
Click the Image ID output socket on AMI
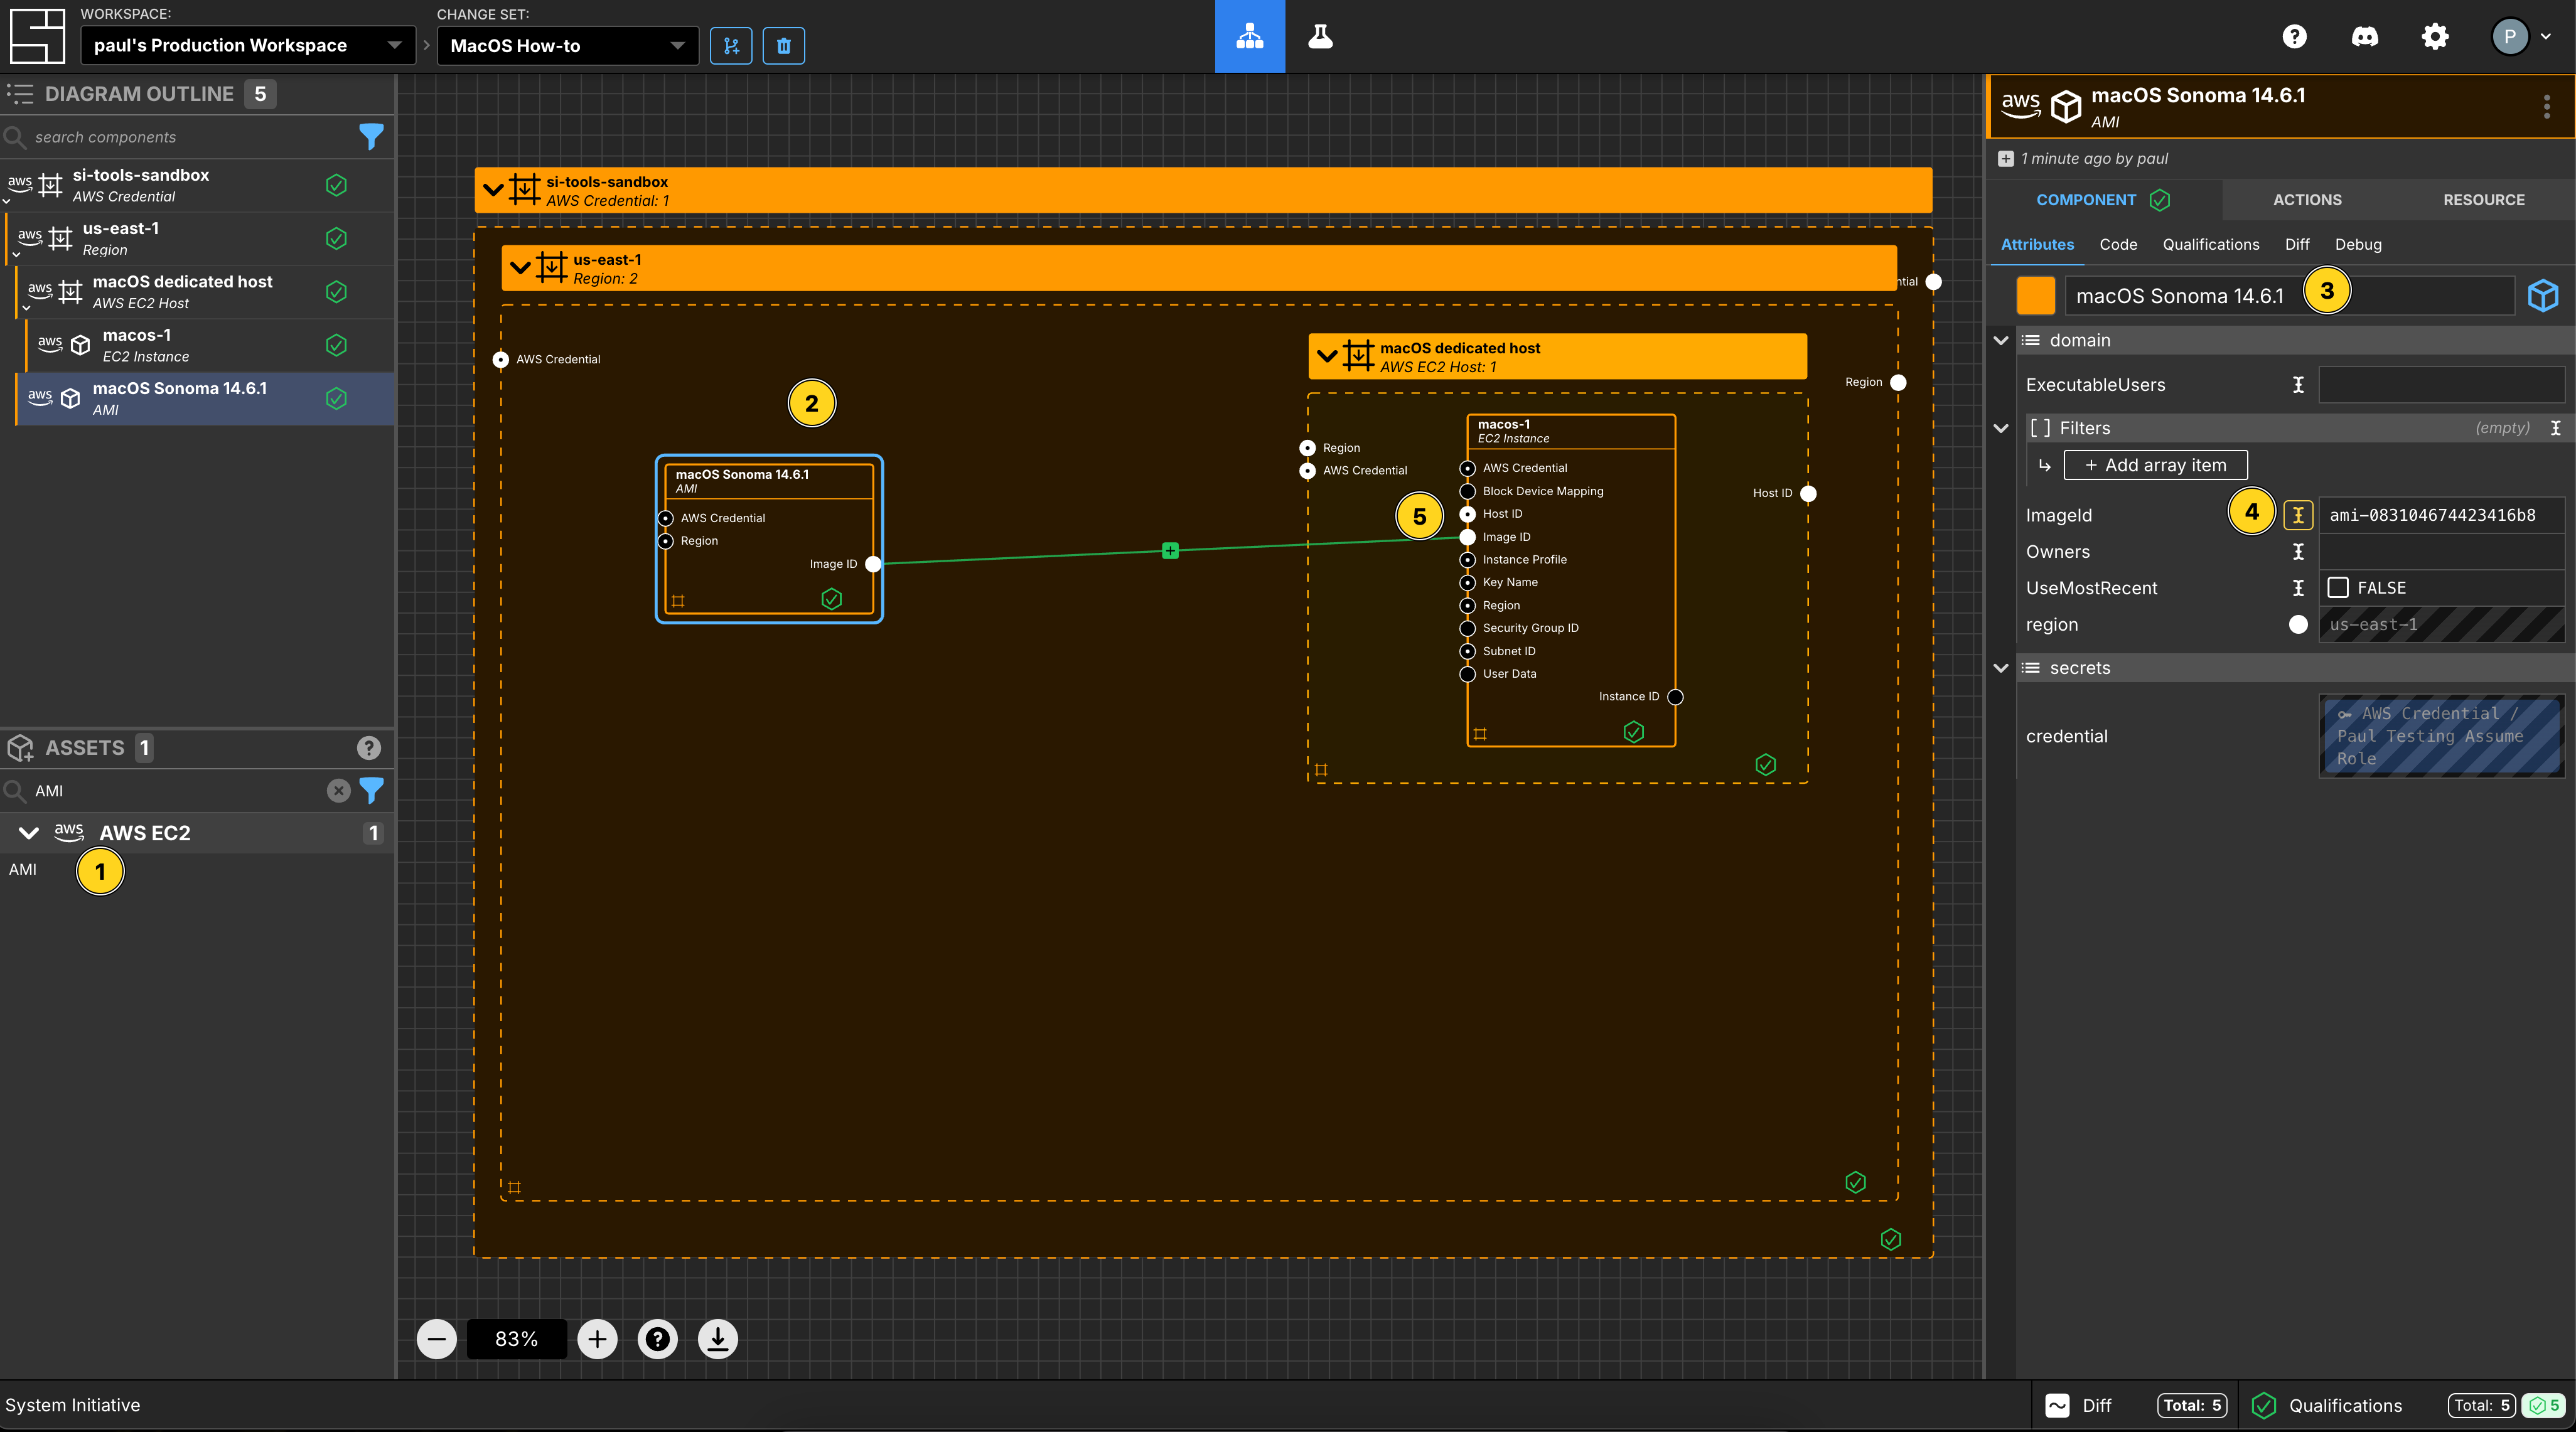873,564
